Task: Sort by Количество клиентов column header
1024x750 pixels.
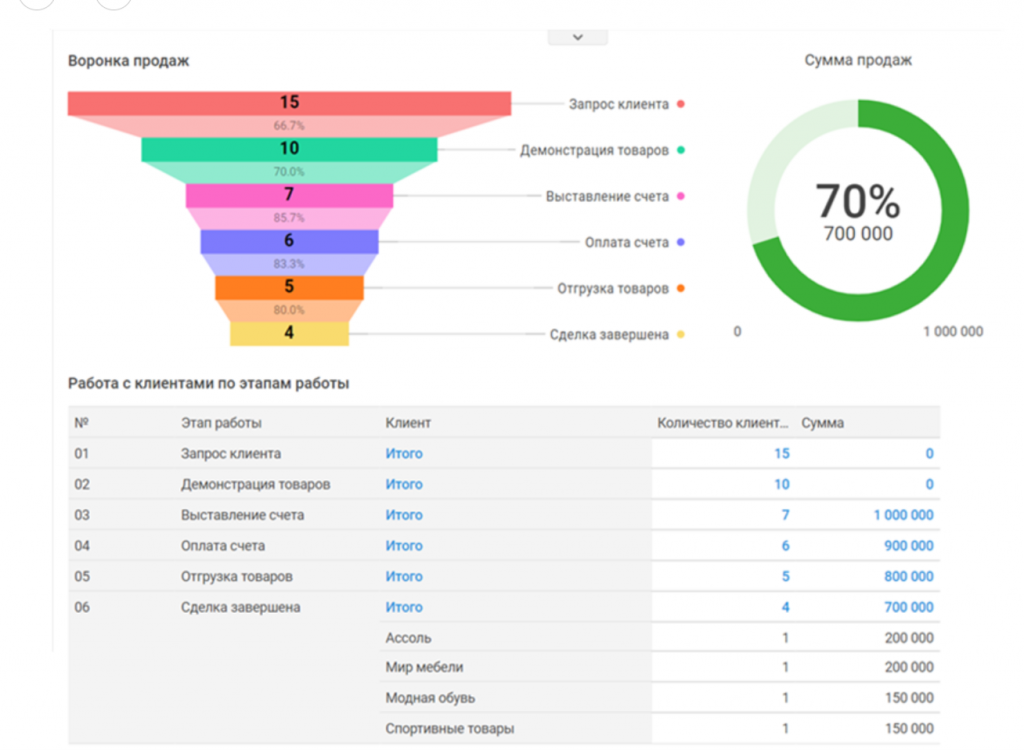Action: [722, 423]
